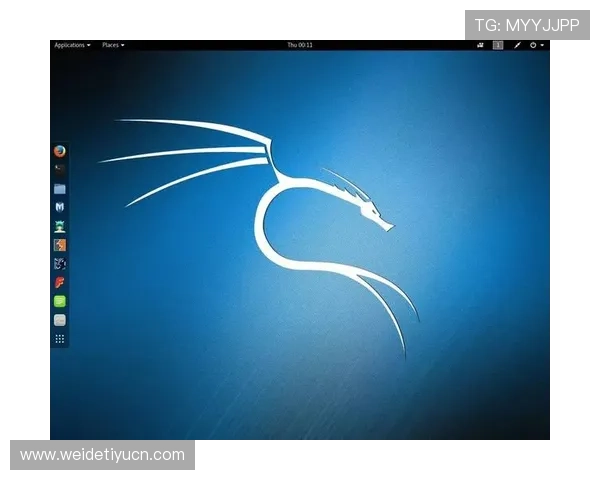600x480 pixels.
Task: Launch Firefox from the dock
Action: [x=60, y=151]
